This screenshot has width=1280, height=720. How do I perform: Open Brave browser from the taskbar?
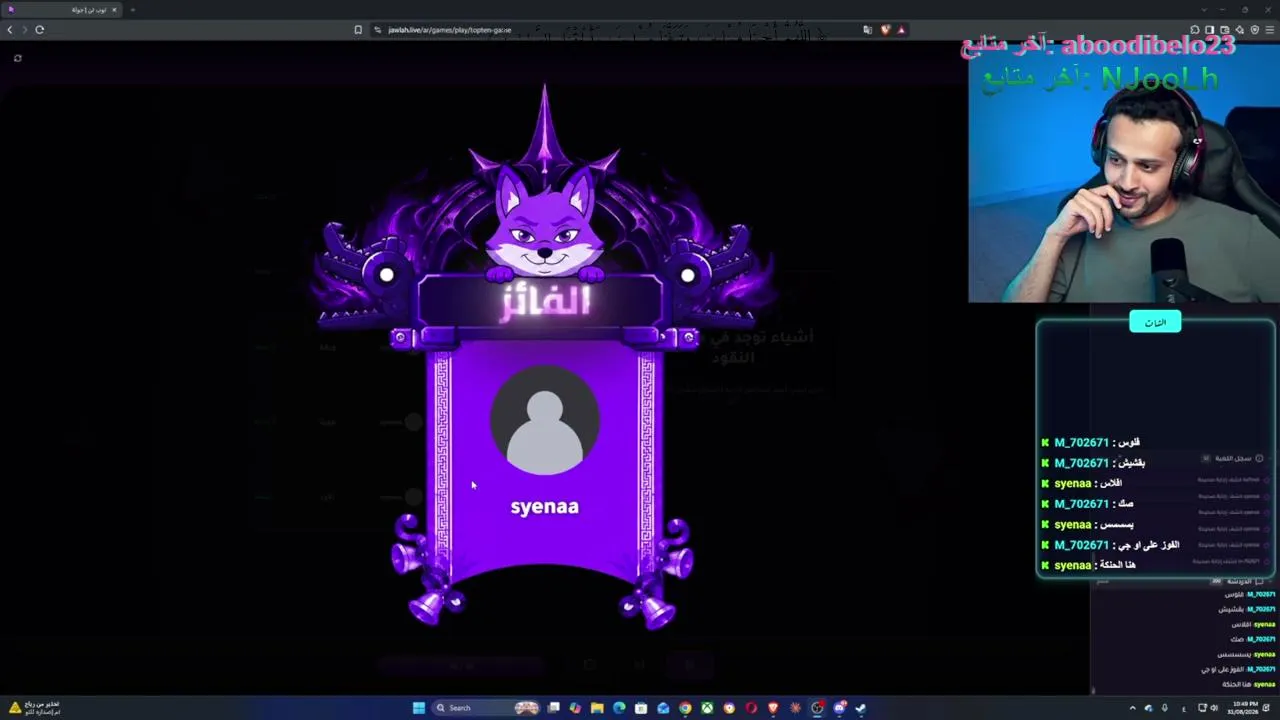773,708
